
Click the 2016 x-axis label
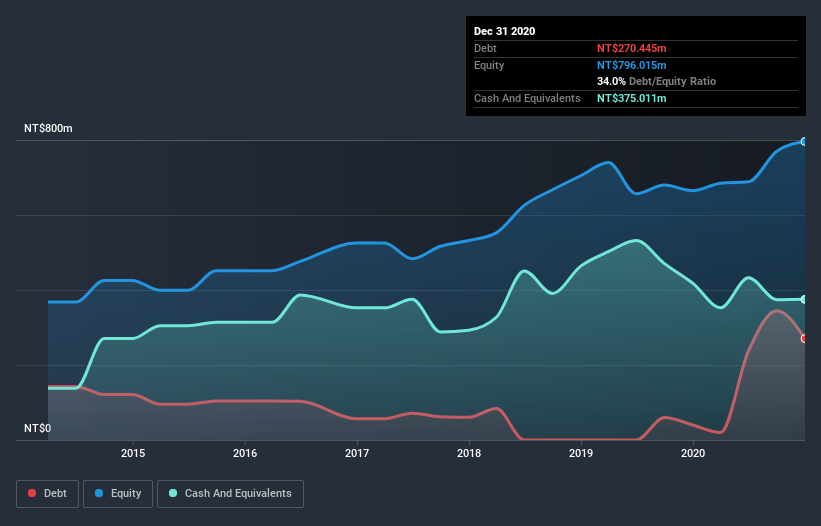click(x=245, y=453)
